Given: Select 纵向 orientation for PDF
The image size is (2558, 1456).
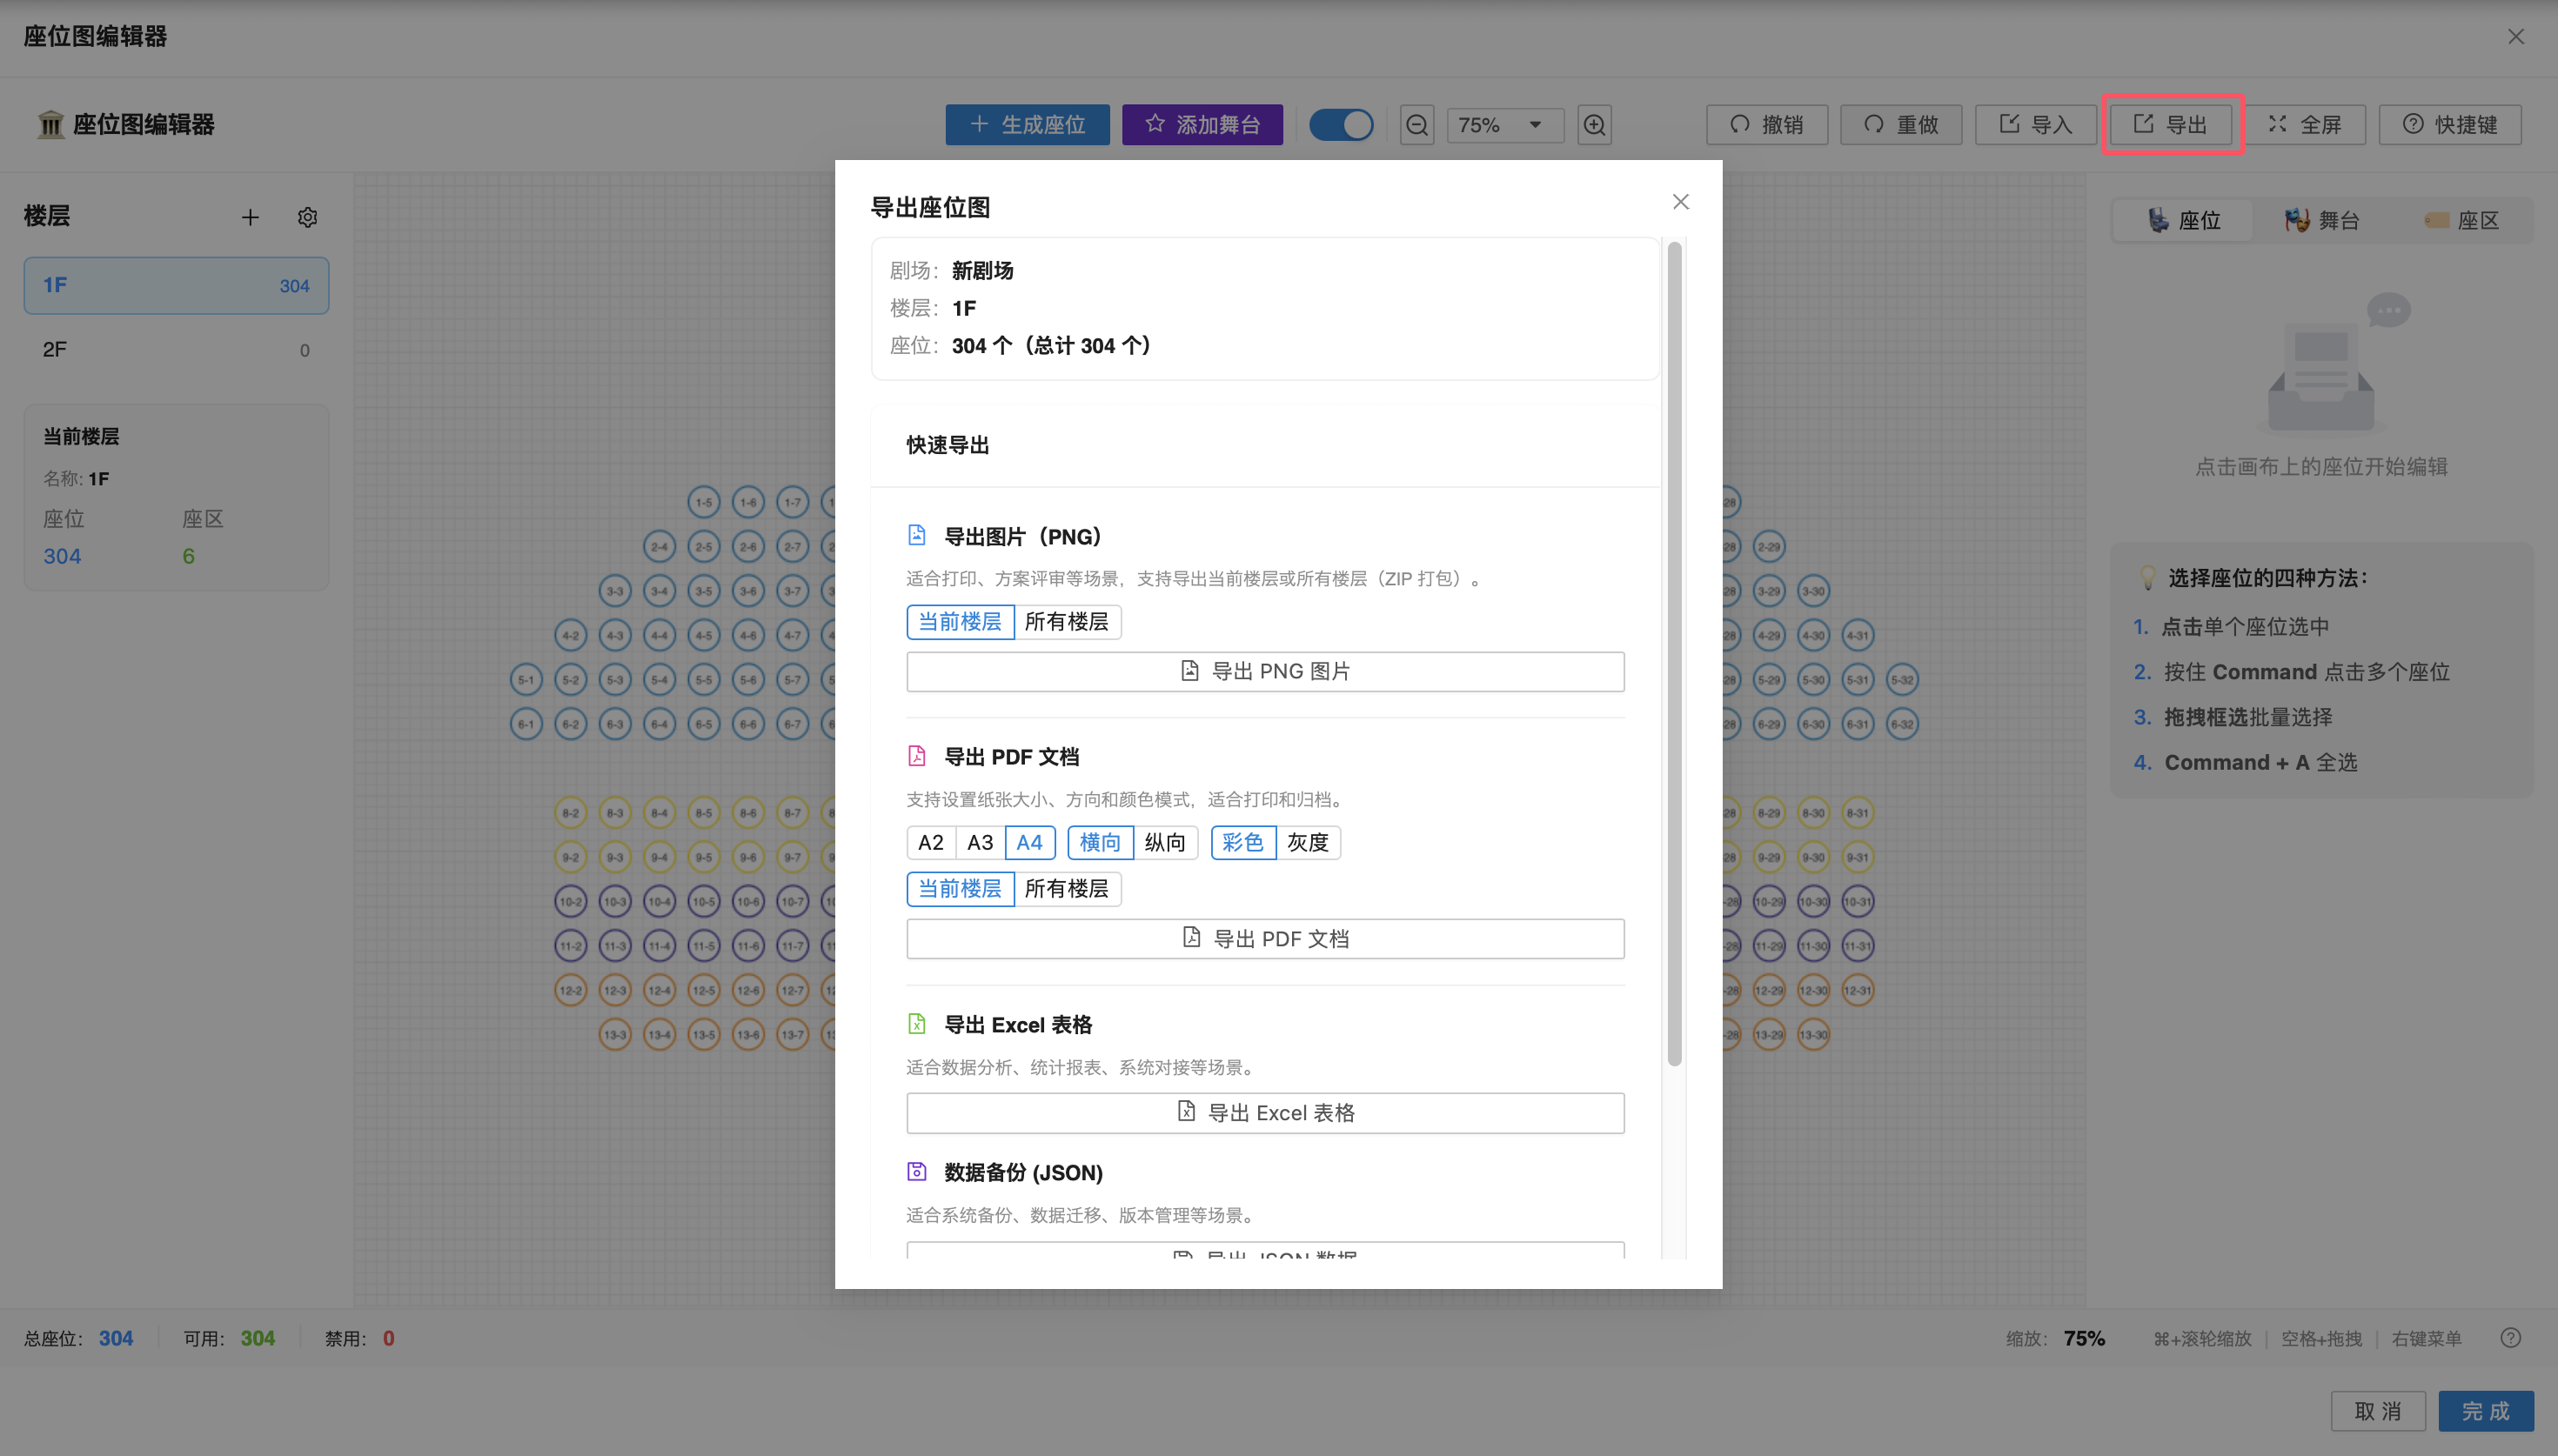Looking at the screenshot, I should [x=1164, y=843].
